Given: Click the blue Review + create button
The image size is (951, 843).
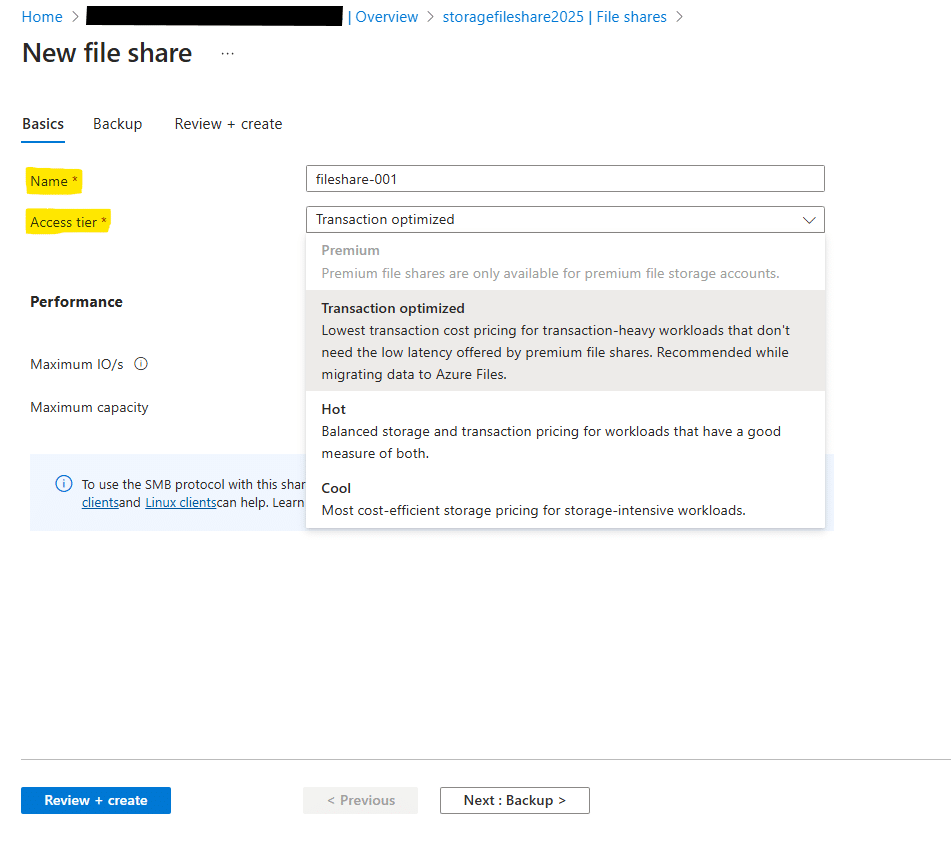Looking at the screenshot, I should coord(96,800).
